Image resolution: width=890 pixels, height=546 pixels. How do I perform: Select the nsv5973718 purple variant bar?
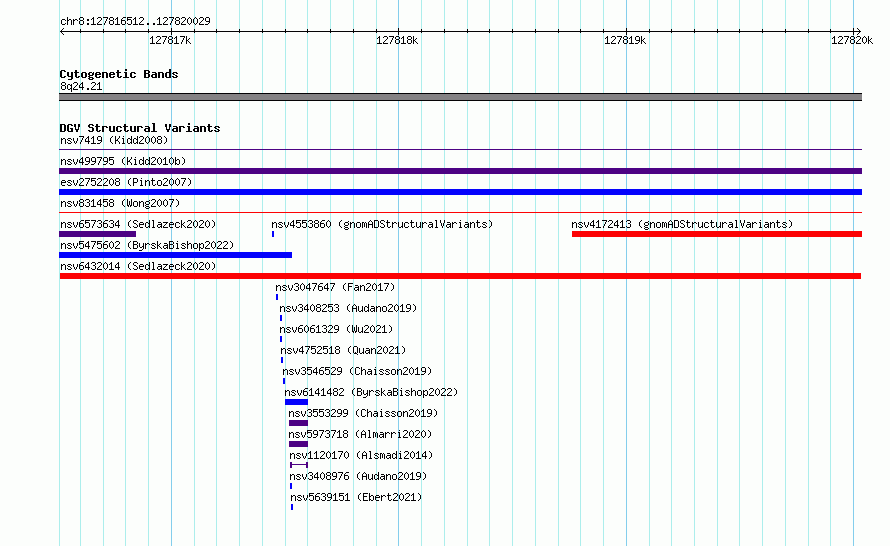pos(299,444)
